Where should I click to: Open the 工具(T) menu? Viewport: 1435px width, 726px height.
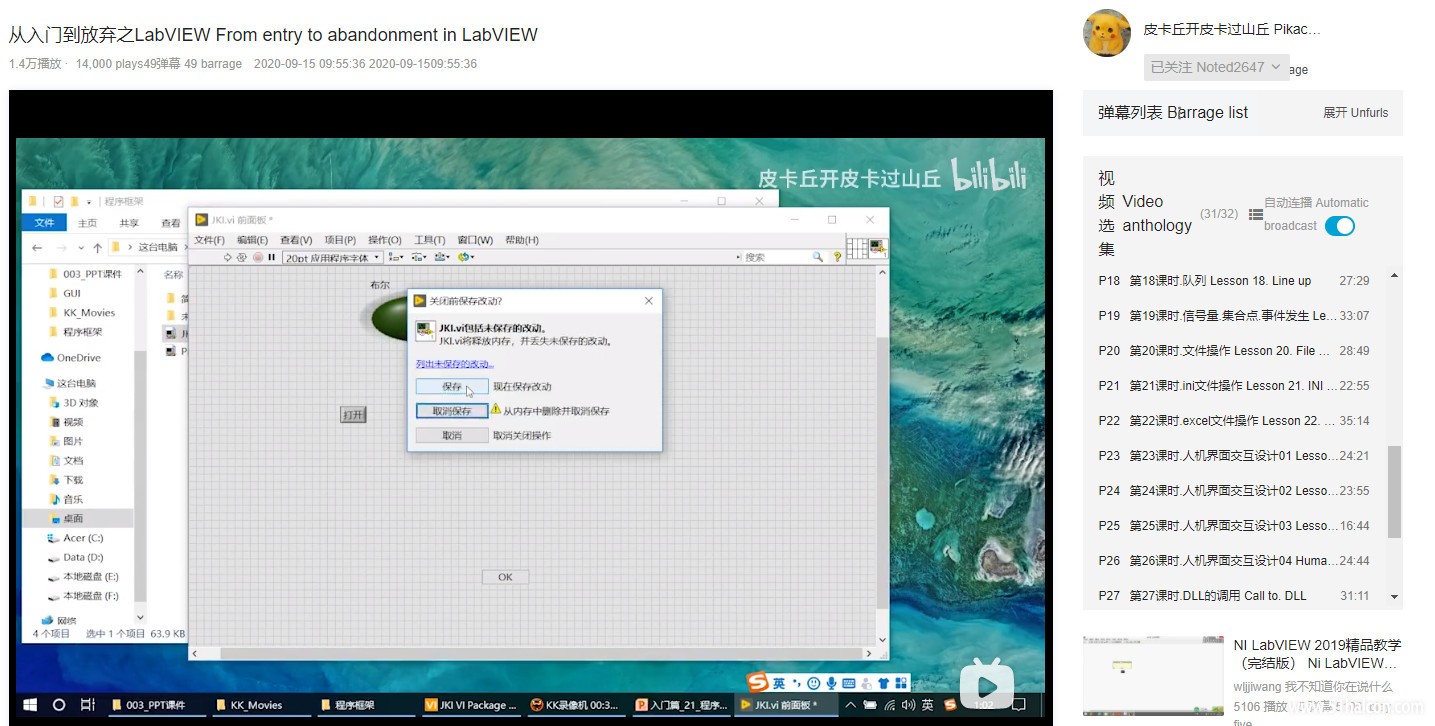(x=429, y=240)
